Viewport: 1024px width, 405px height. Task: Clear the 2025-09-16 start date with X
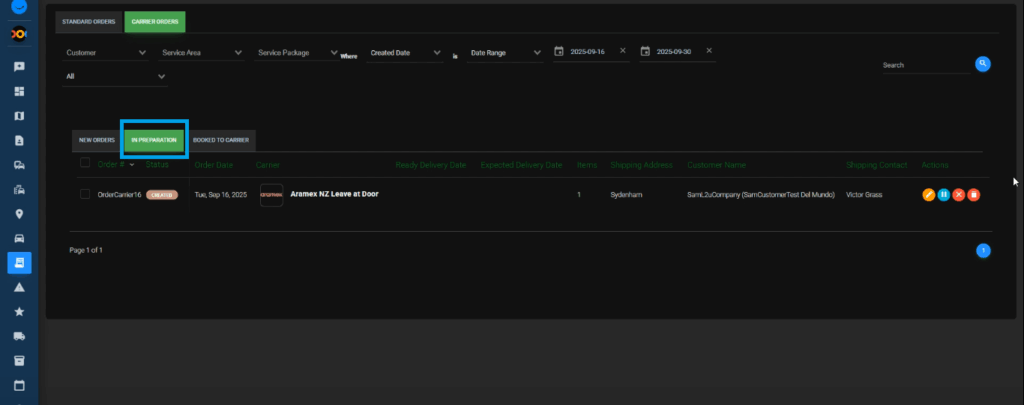coord(622,51)
